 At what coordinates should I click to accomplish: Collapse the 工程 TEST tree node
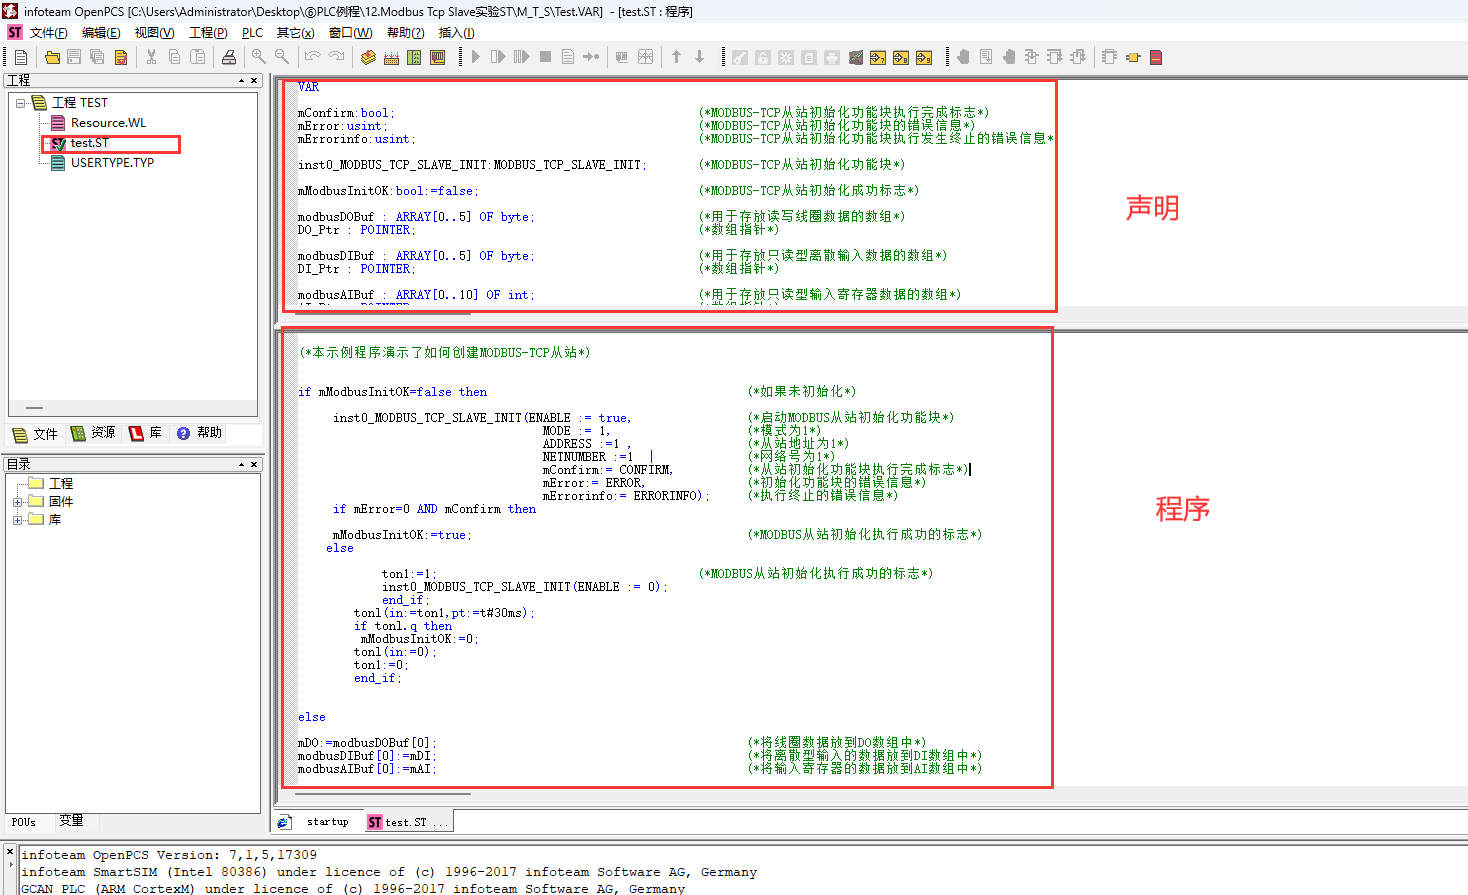20,103
